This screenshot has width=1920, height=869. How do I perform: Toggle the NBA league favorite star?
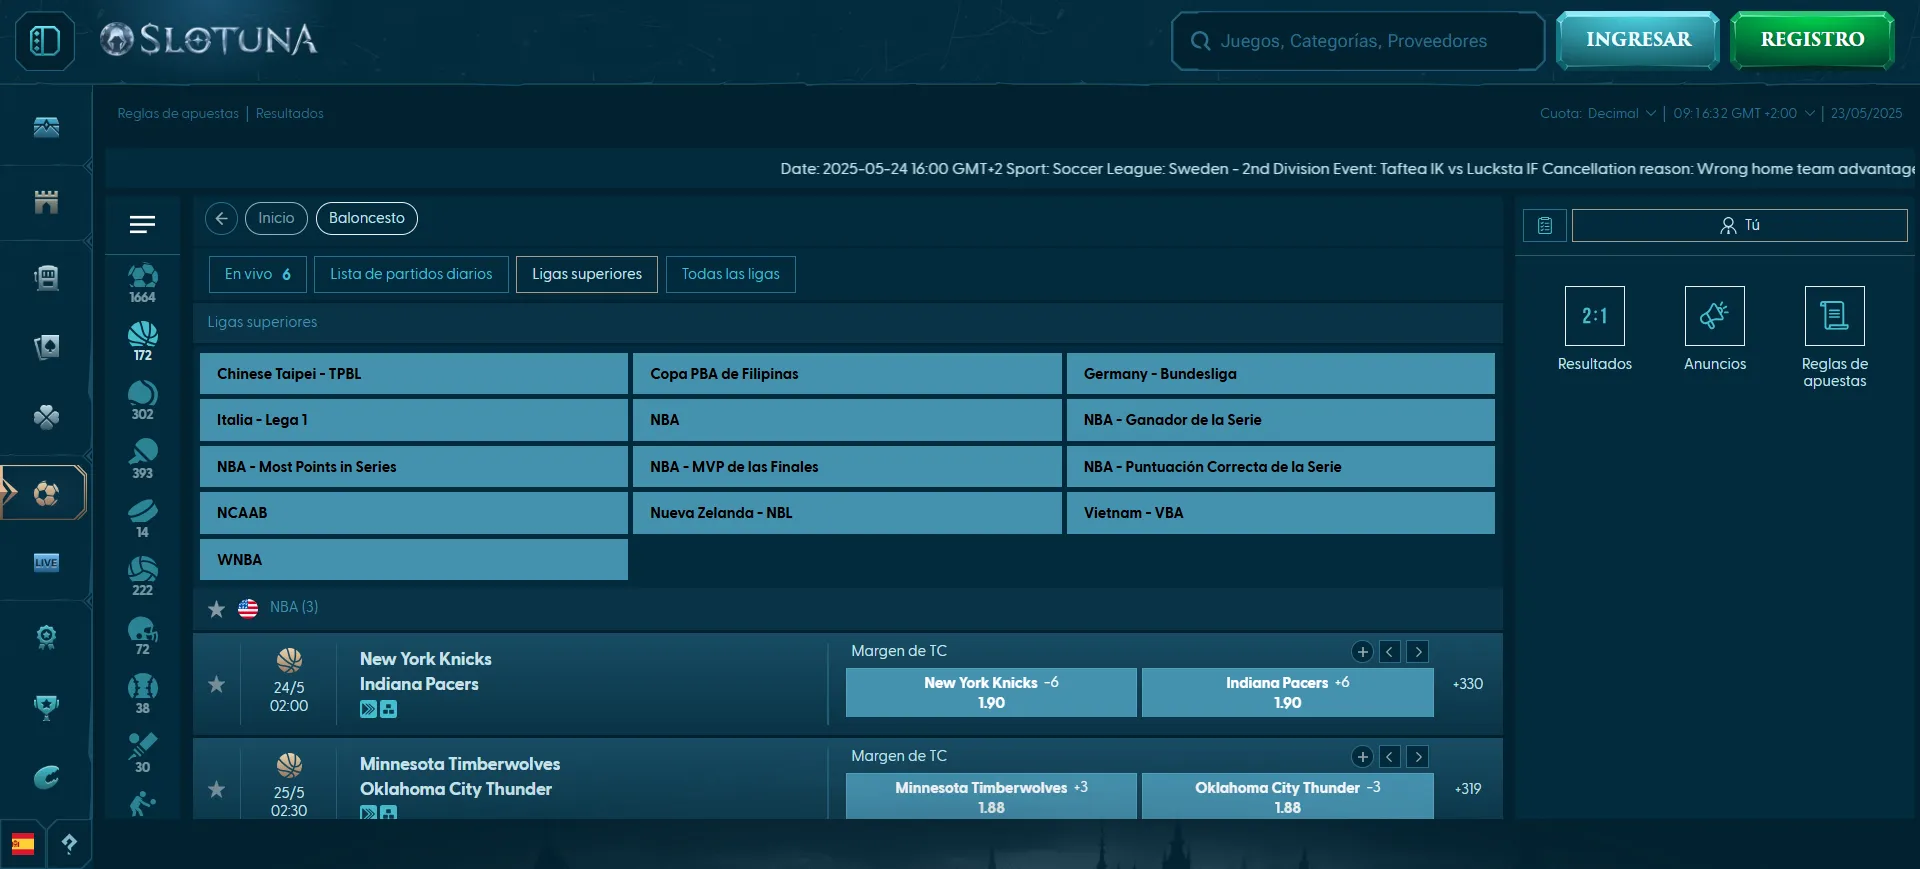[x=216, y=608]
